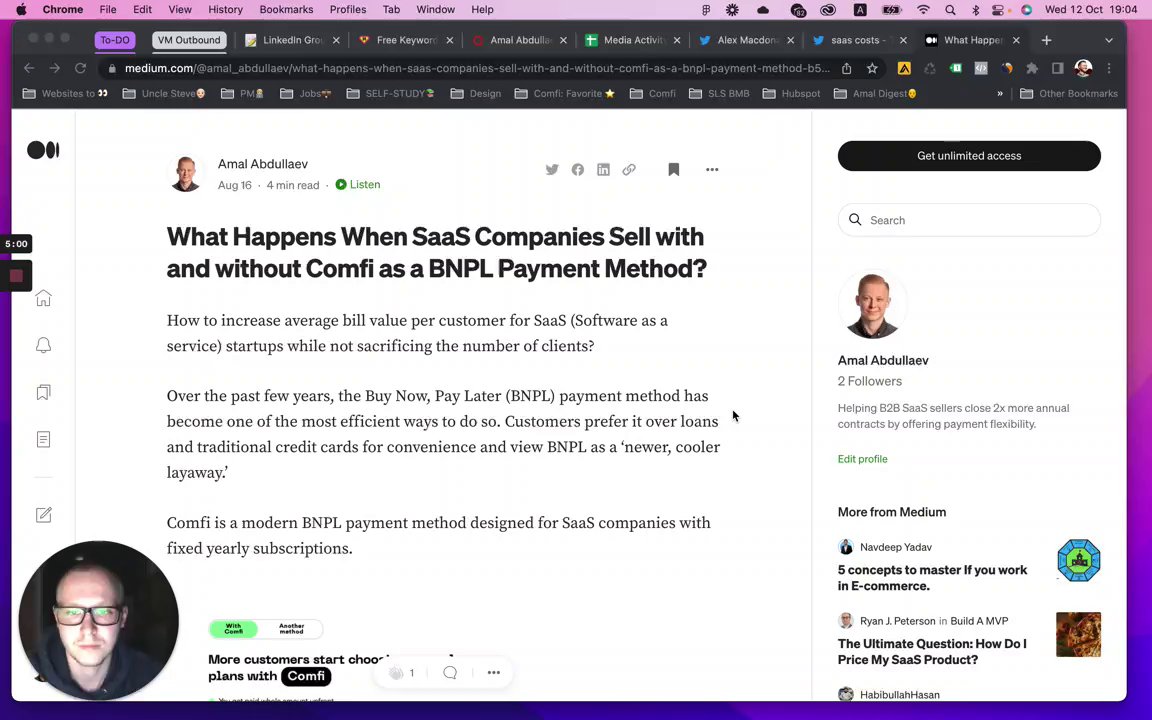Expand the tab search chevron
Image resolution: width=1152 pixels, height=720 pixels.
1109,40
